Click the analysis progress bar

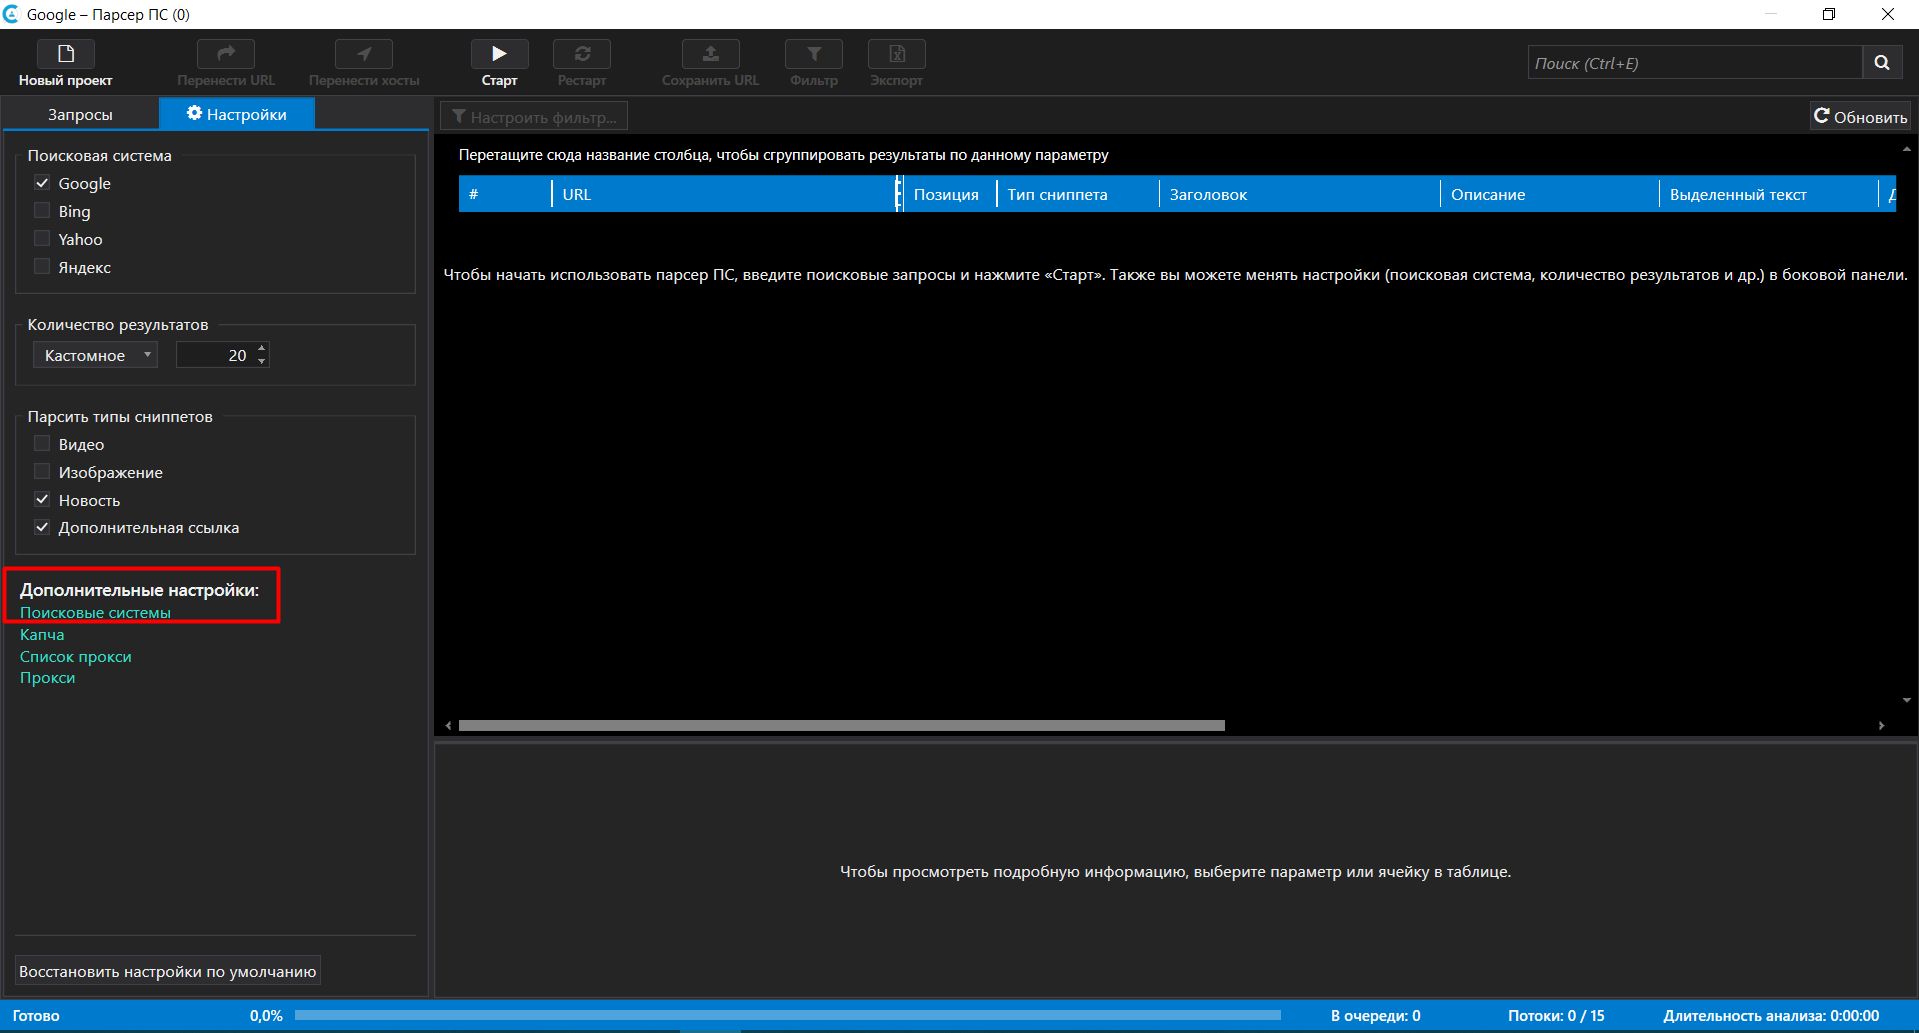[788, 1015]
